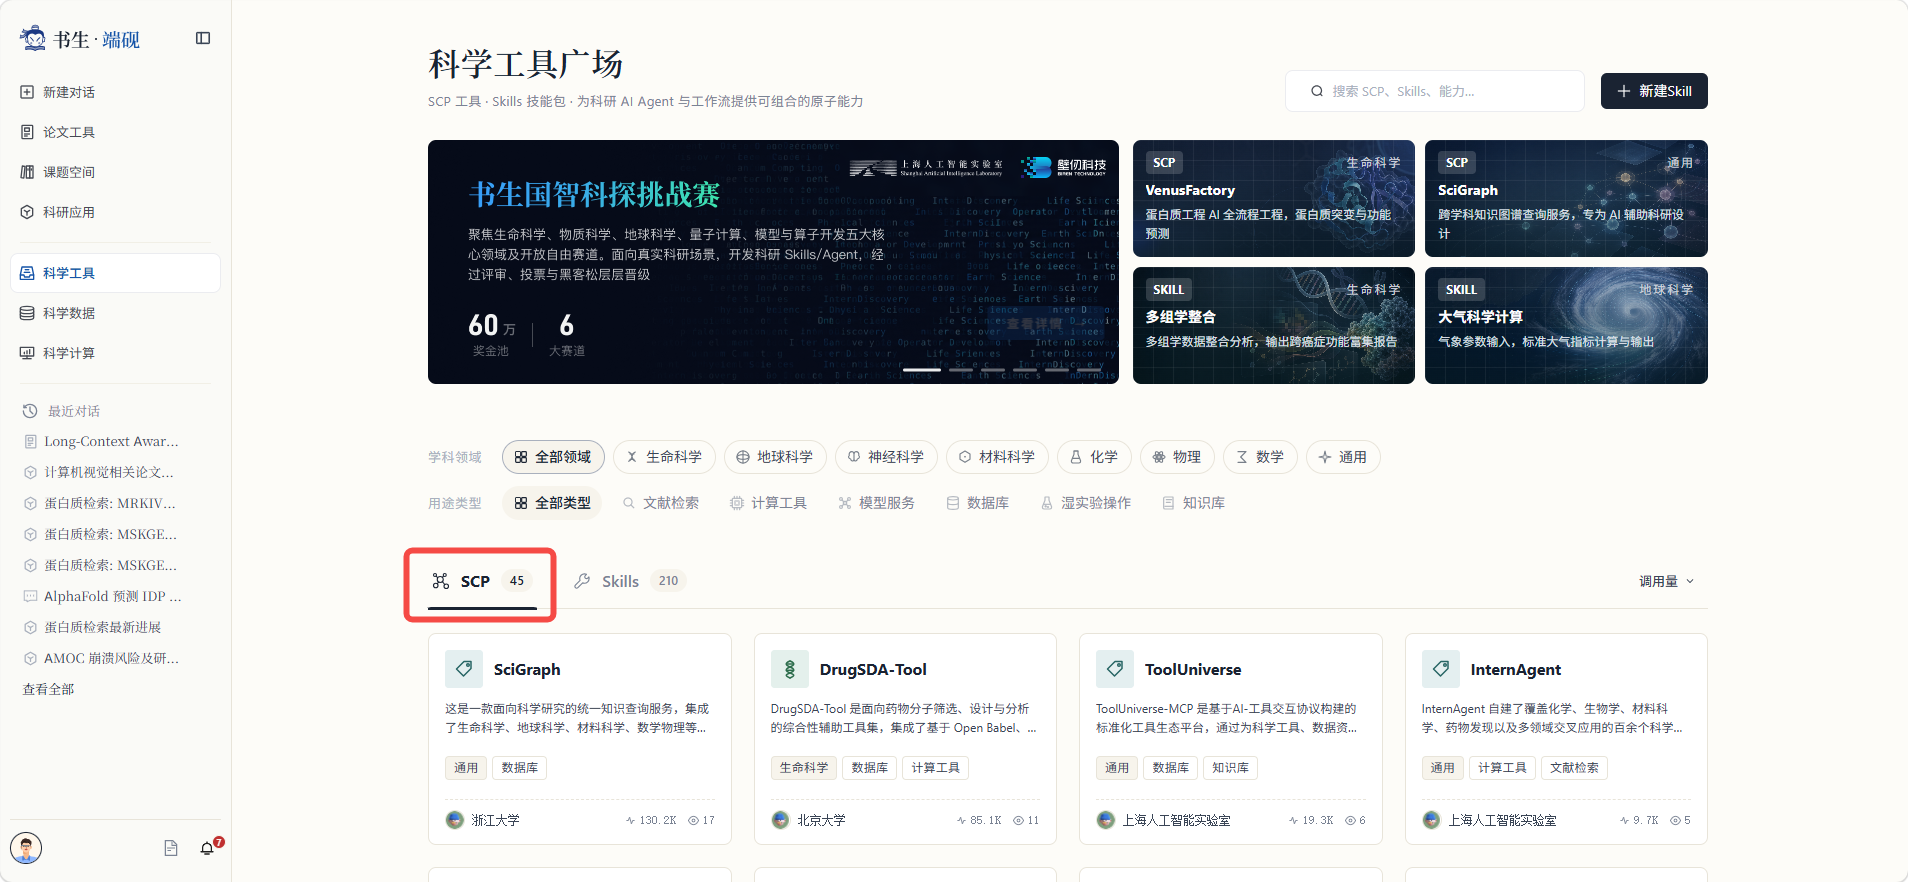The height and width of the screenshot is (882, 1908).
Task: Open the 多组学整合 SKILL card
Action: pos(1273,325)
